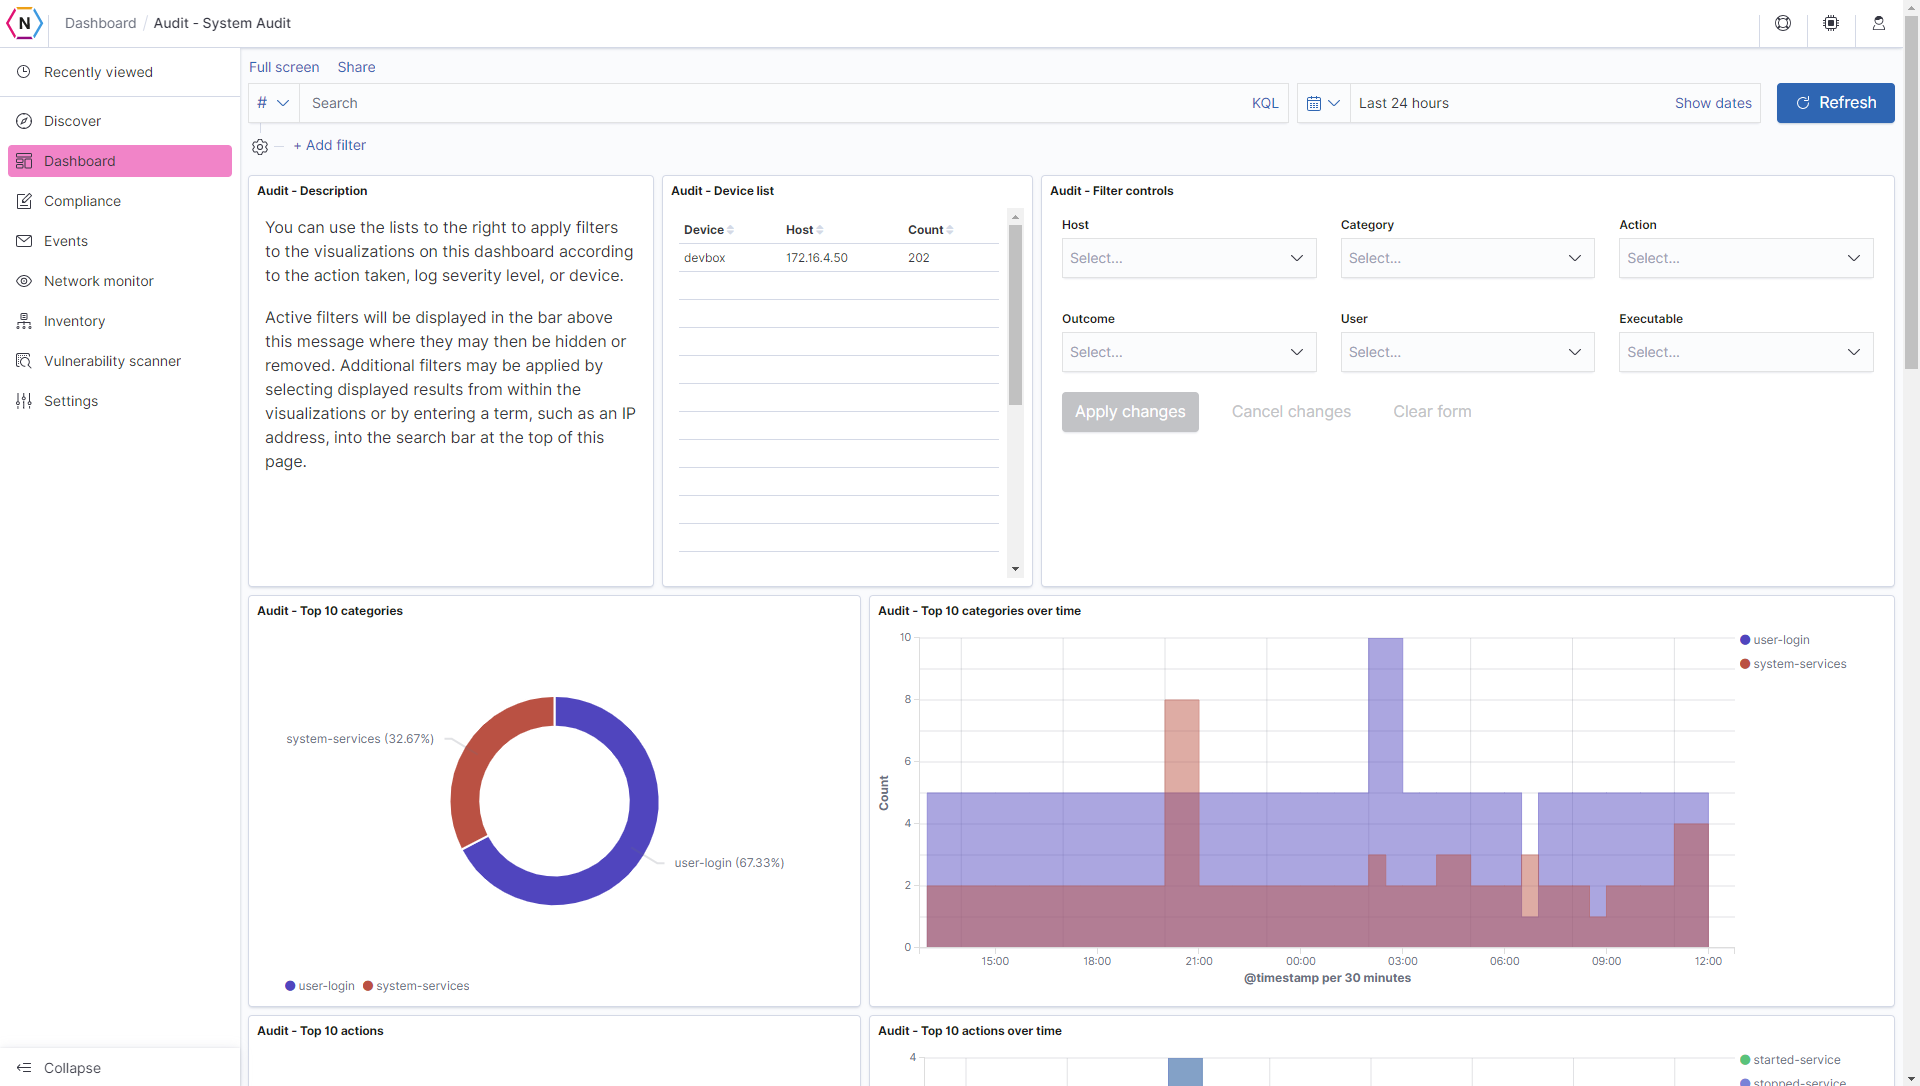Screen dimensions: 1920x1086
Task: Click device list scrollbar up arrow
Action: pos(1015,217)
